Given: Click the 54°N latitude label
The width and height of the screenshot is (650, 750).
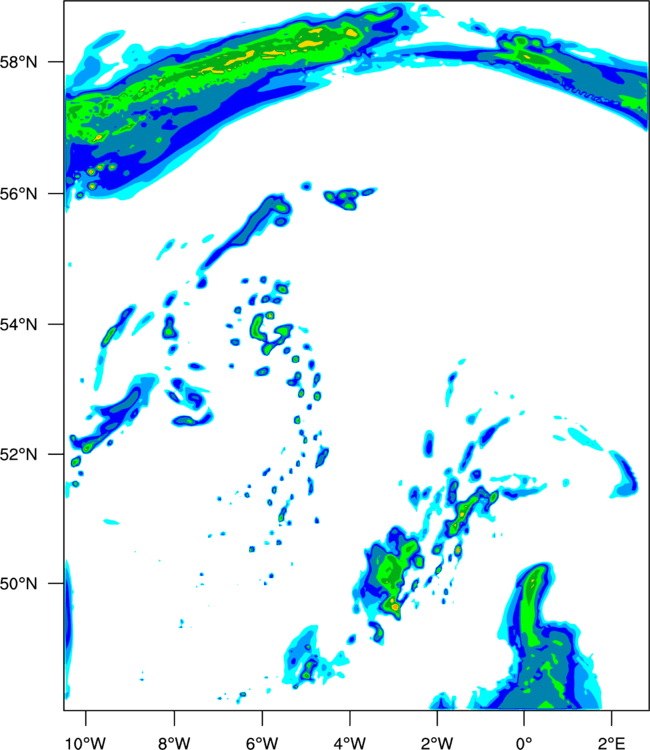Looking at the screenshot, I should pyautogui.click(x=18, y=324).
